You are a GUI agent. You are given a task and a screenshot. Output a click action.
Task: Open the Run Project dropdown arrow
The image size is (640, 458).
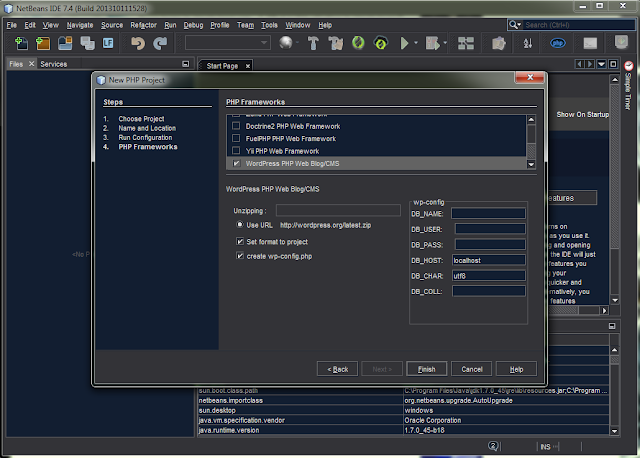(416, 43)
